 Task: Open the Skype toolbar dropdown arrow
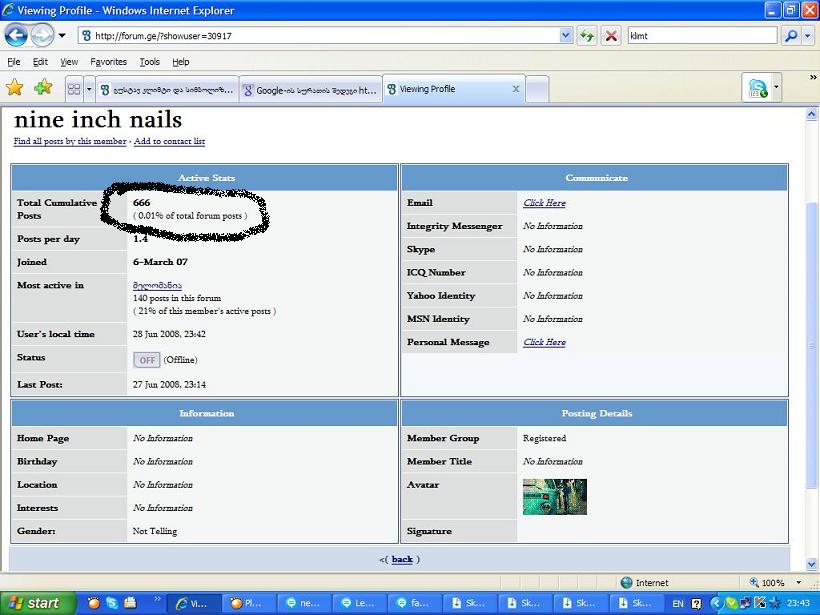tap(776, 87)
